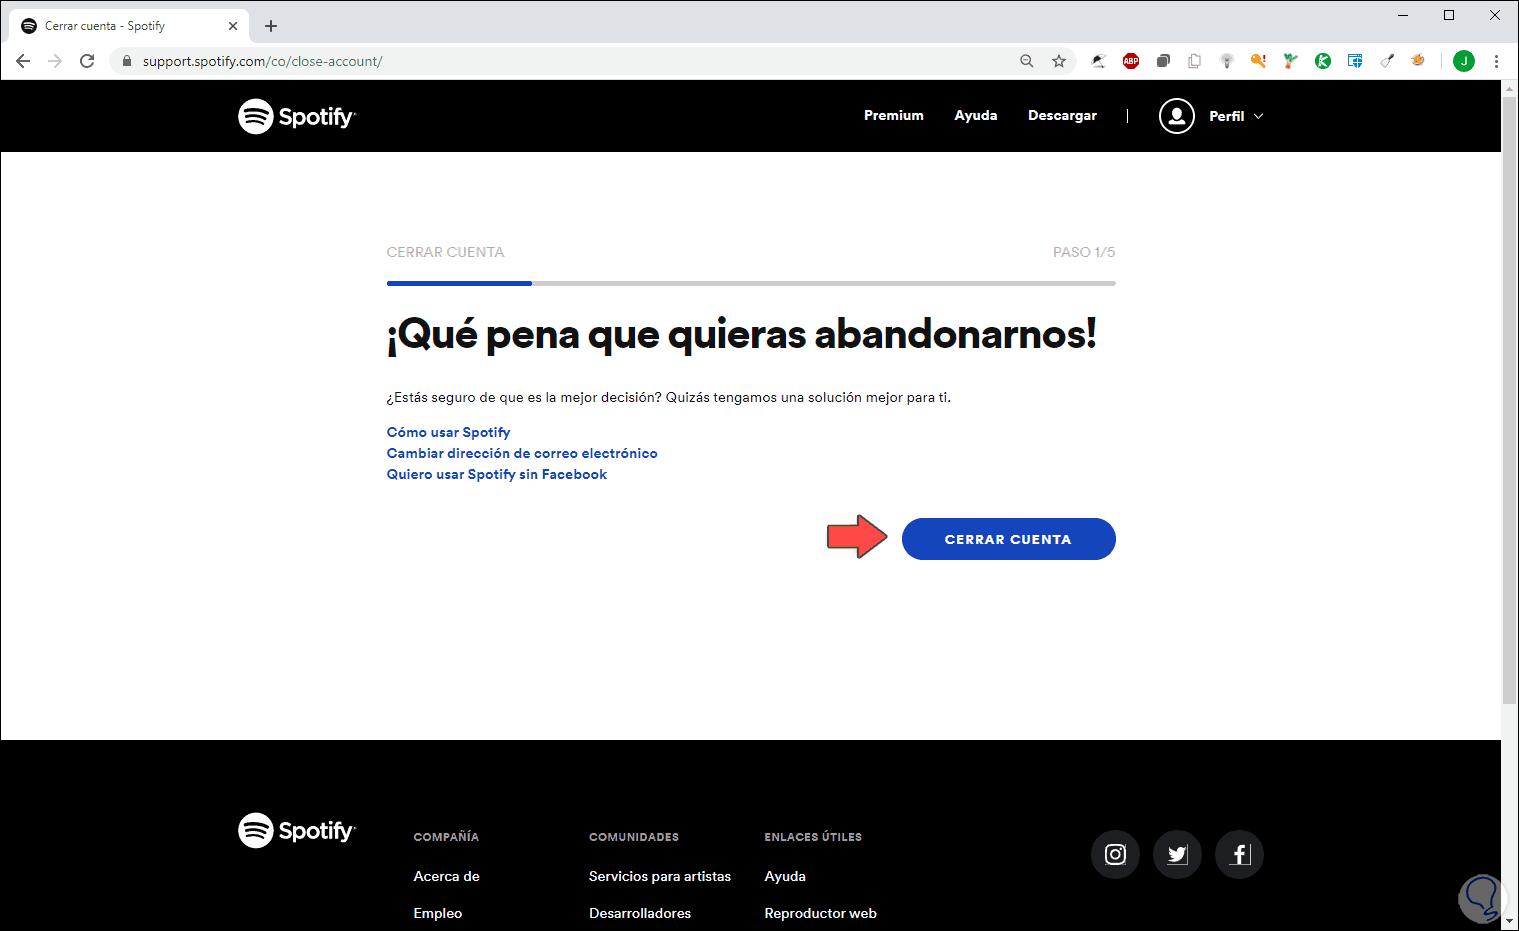The image size is (1519, 931).
Task: Focus the address bar URL
Action: point(262,61)
